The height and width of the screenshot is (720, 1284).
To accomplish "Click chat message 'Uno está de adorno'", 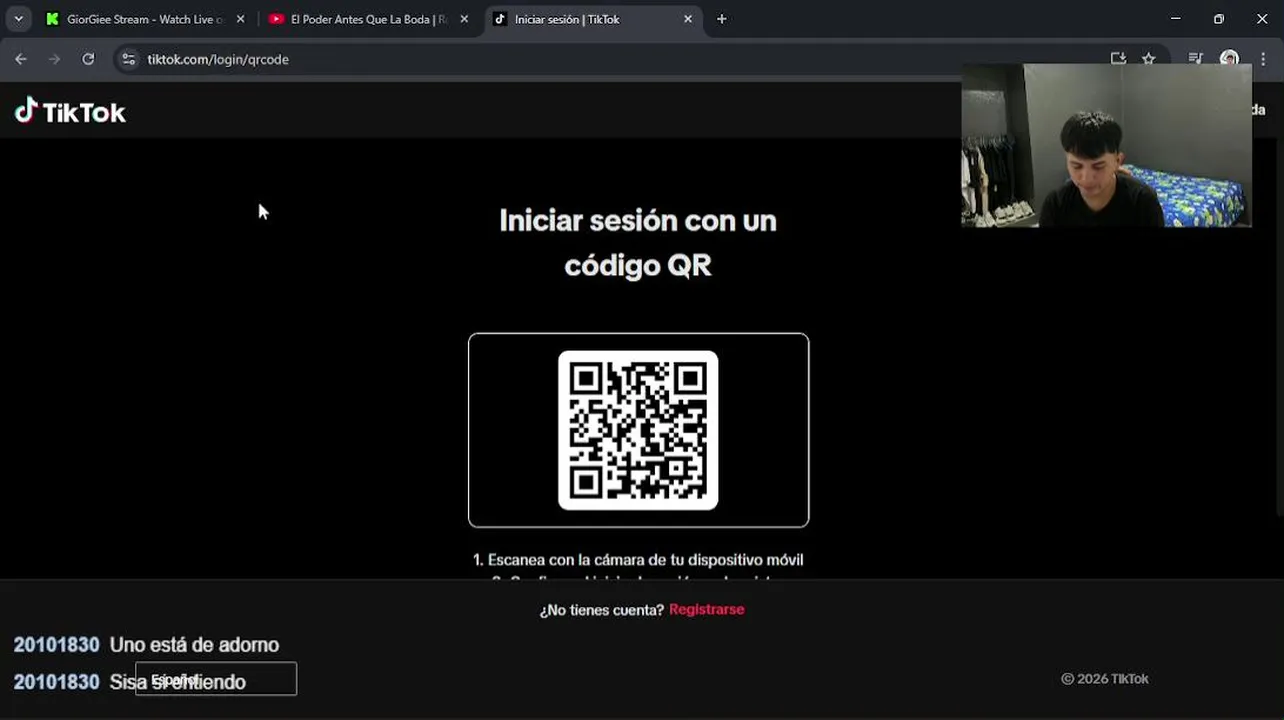I will pyautogui.click(x=194, y=645).
